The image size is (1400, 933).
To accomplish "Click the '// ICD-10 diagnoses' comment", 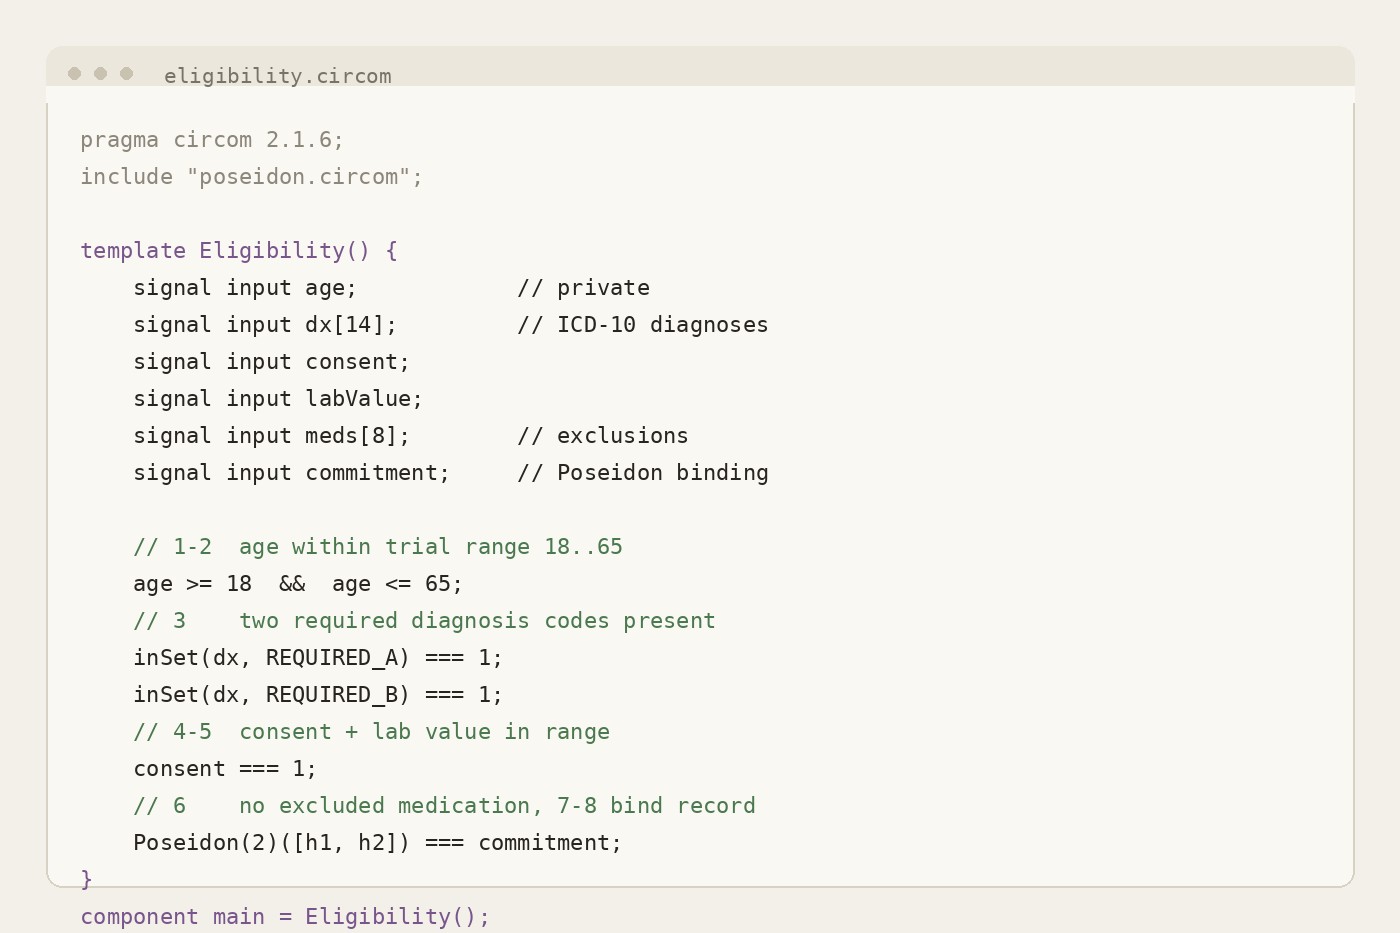I will (x=643, y=325).
